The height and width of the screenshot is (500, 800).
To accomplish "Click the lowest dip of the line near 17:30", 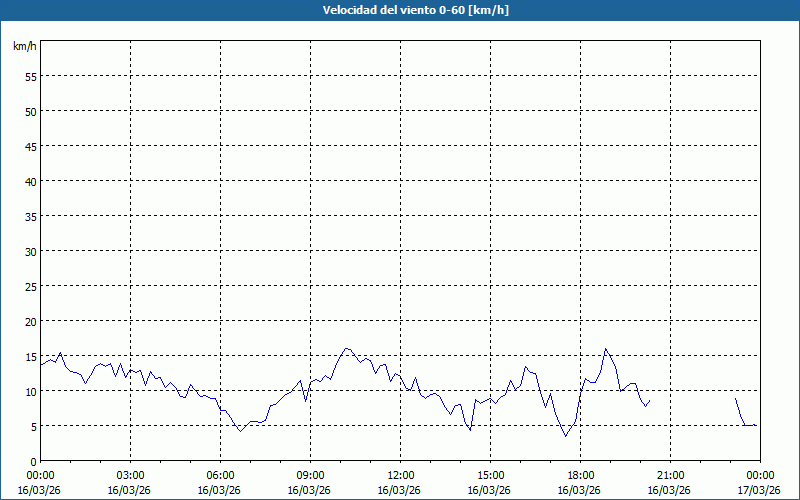I will pos(565,435).
